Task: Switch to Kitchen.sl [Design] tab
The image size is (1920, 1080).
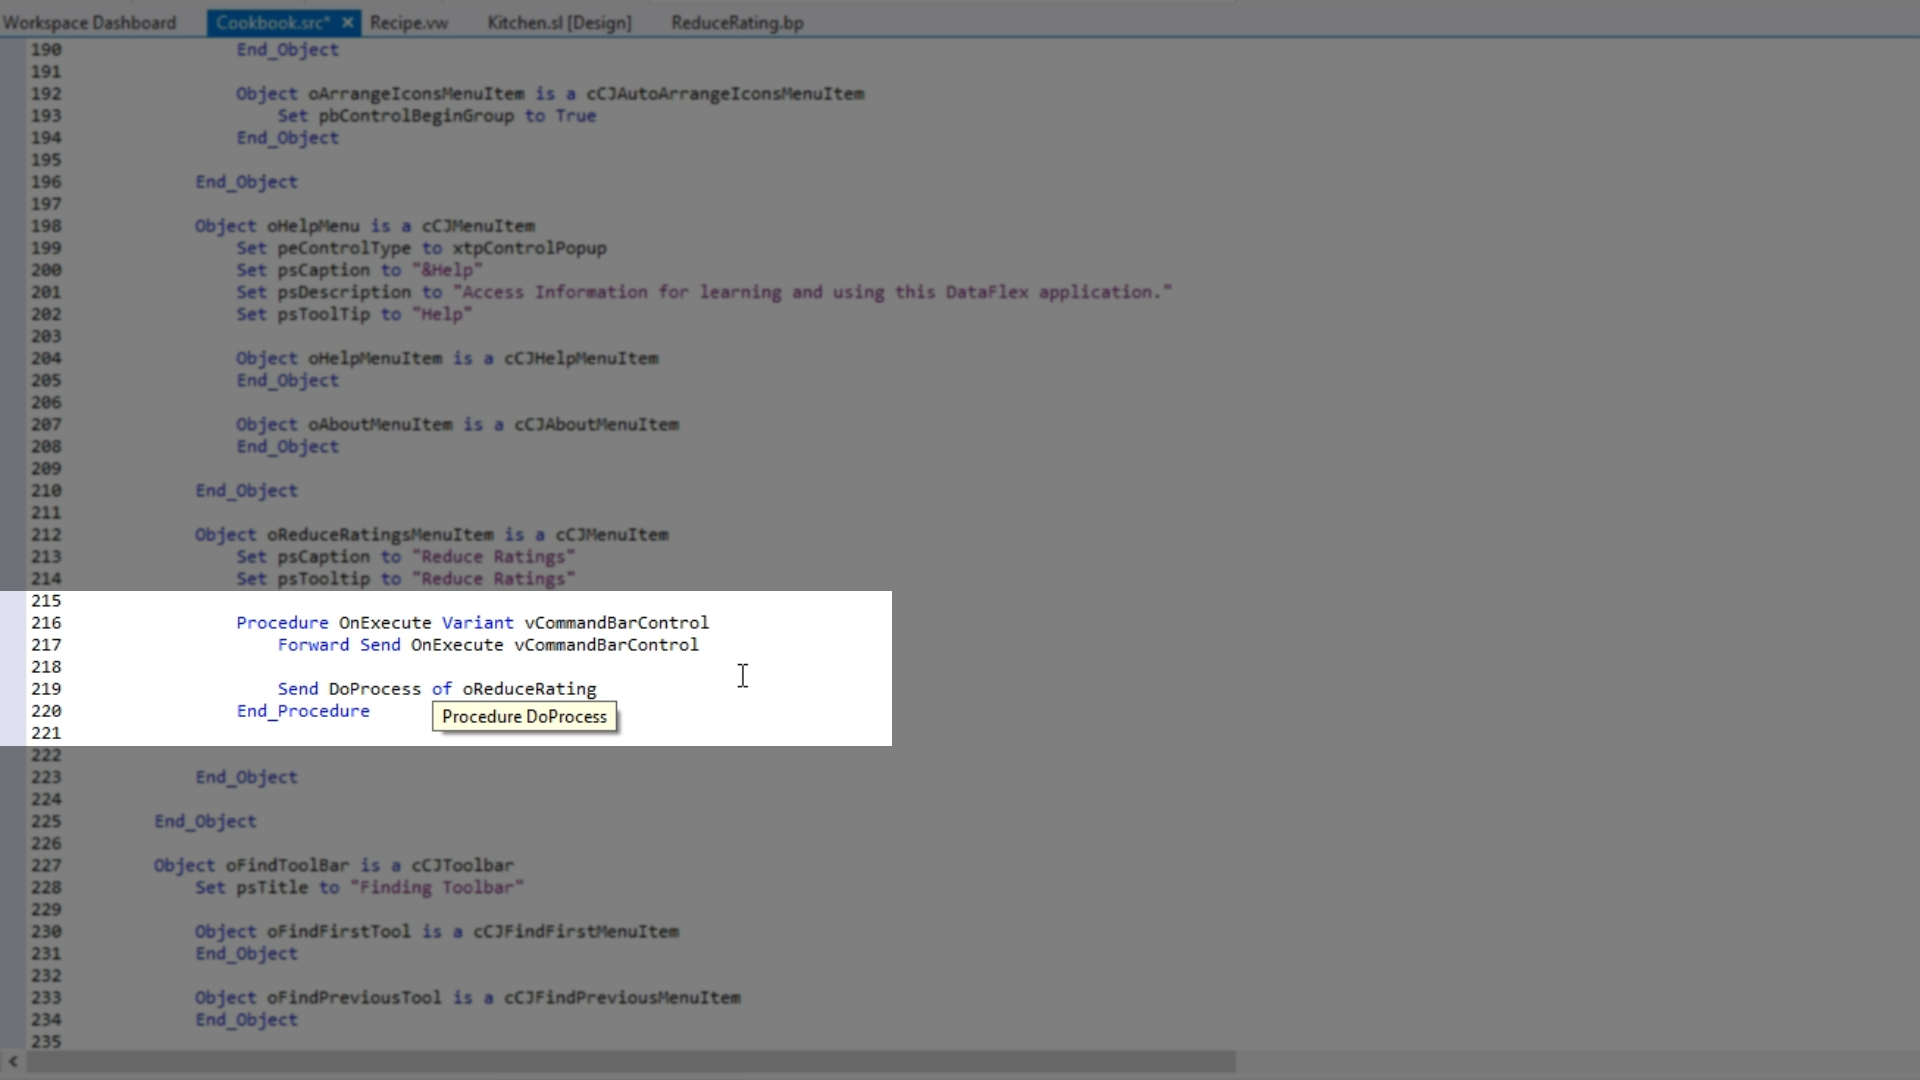Action: (559, 22)
